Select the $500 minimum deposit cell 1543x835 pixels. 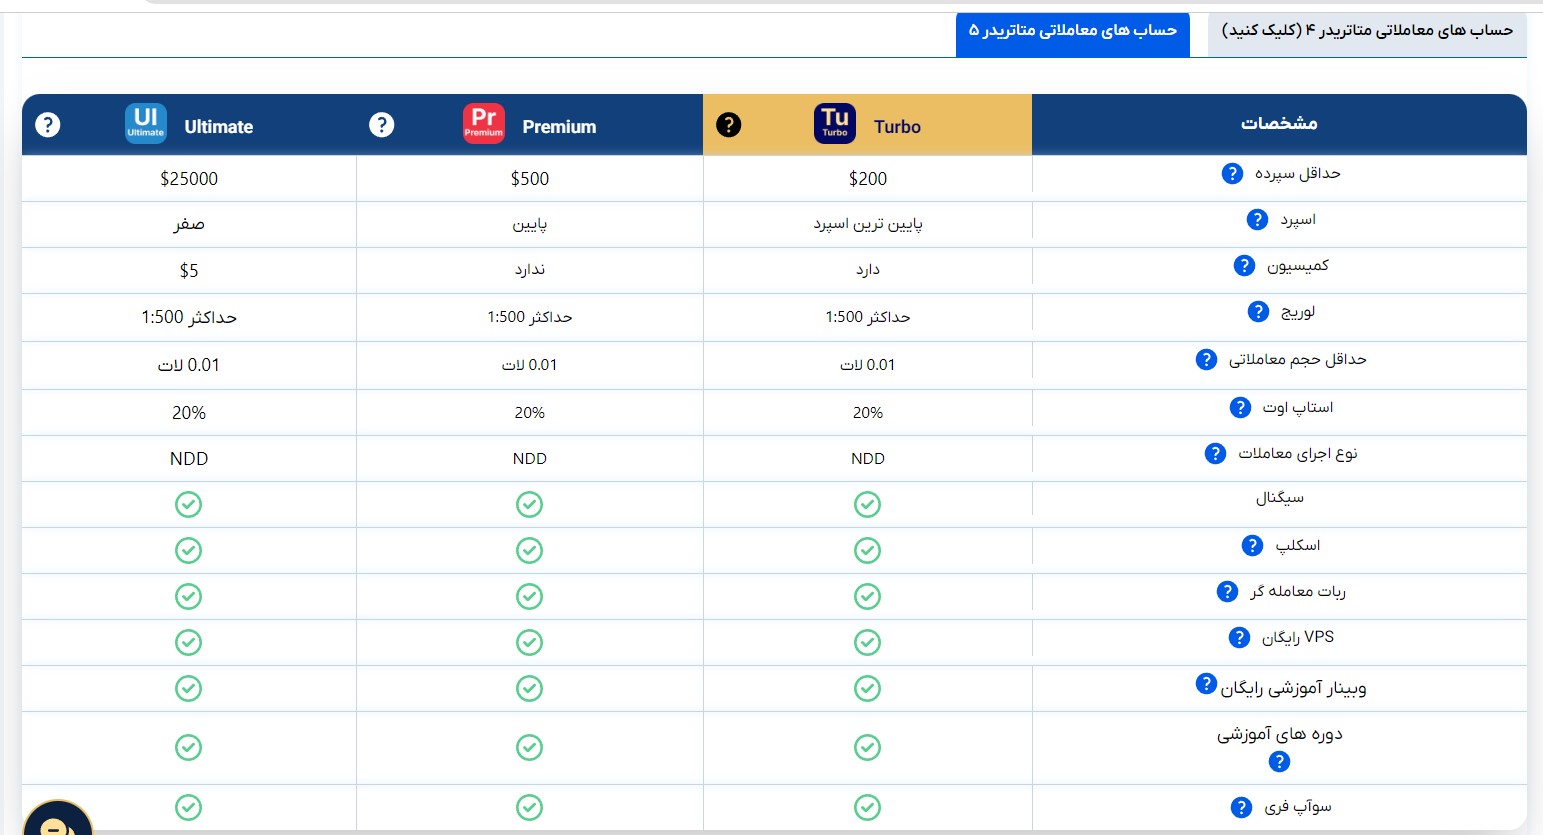pos(530,179)
